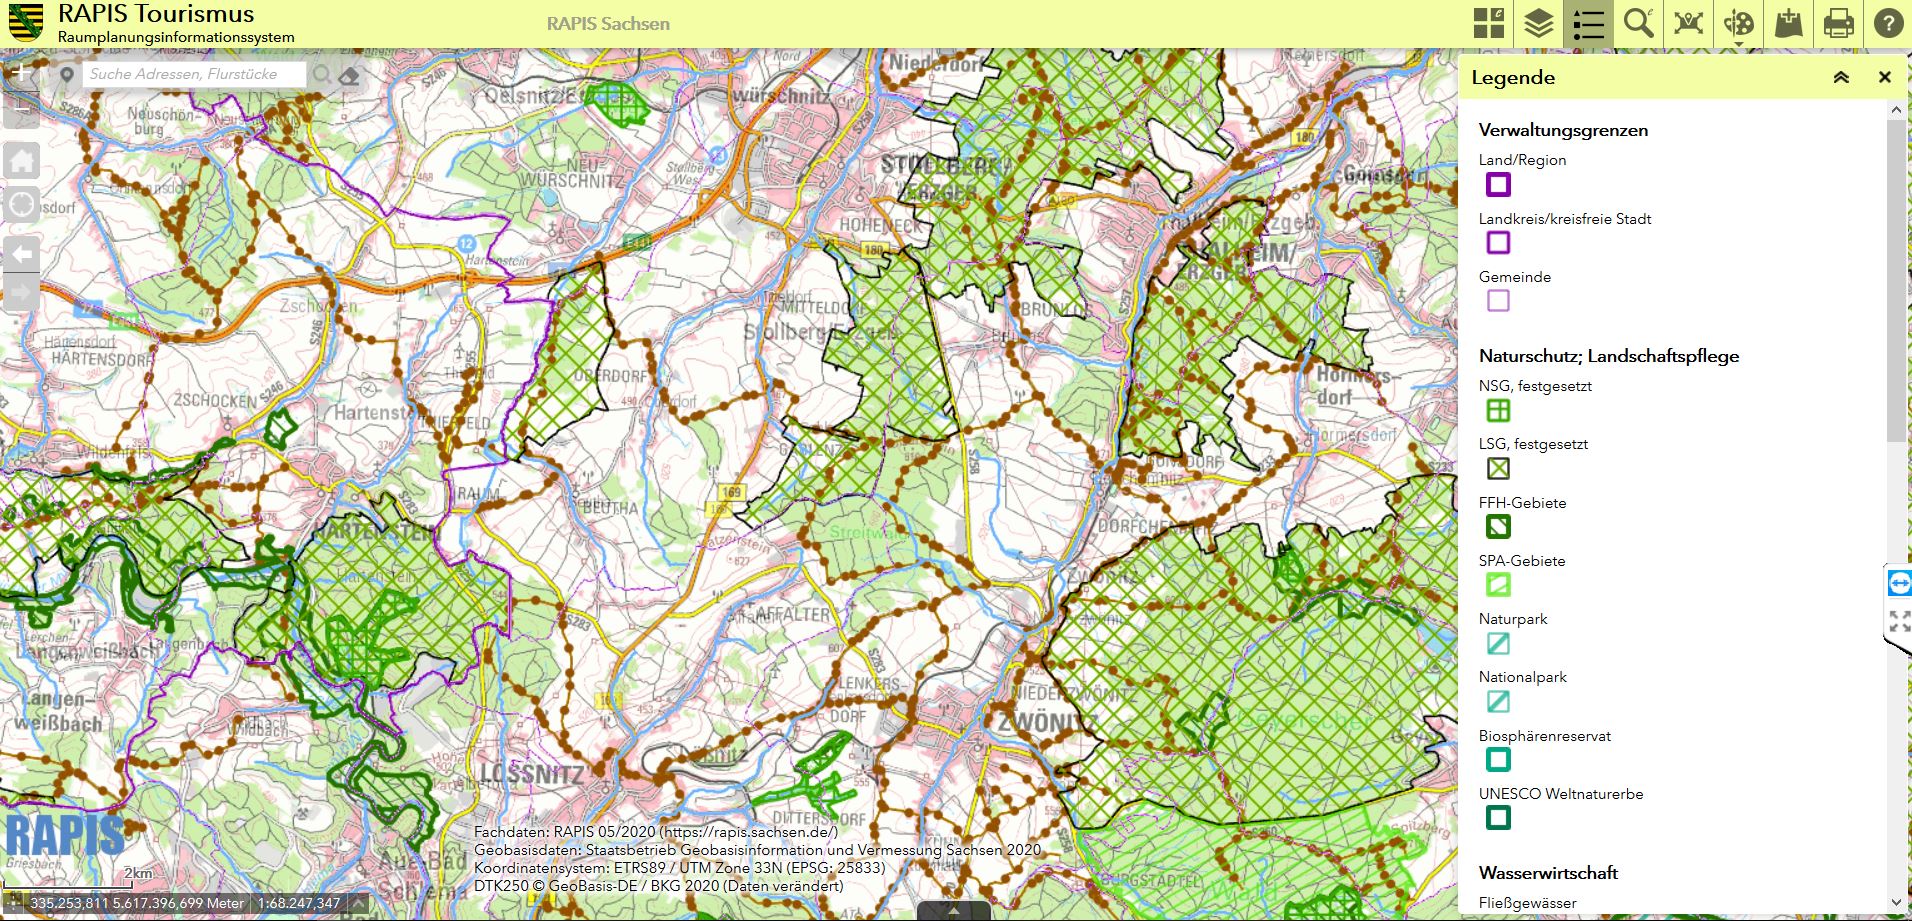Click the location pin beside search box
1912x921 pixels.
pos(67,74)
